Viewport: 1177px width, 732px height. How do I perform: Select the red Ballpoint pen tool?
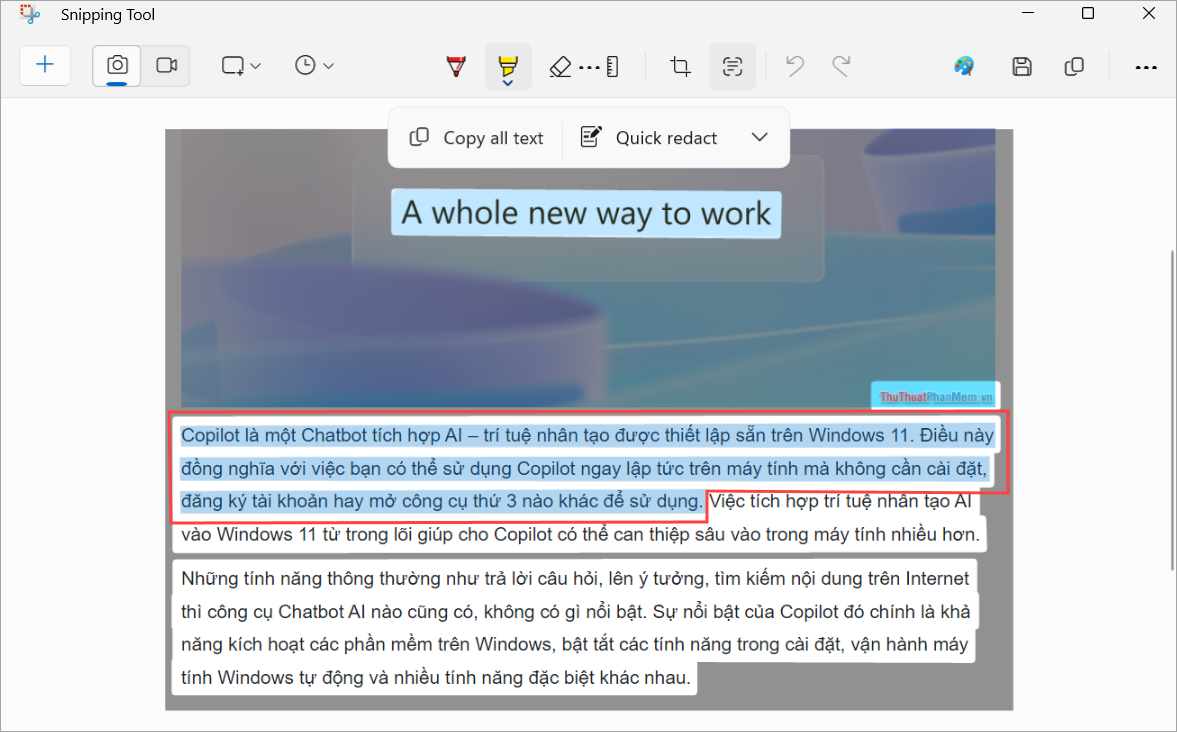tap(455, 66)
